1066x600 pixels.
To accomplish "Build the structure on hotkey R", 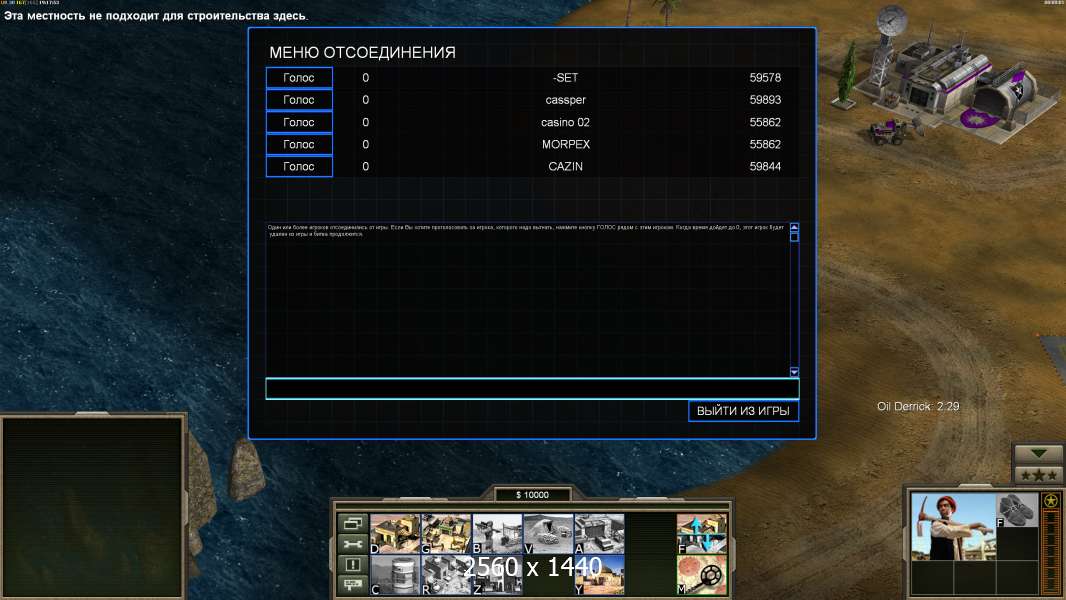I will [446, 576].
